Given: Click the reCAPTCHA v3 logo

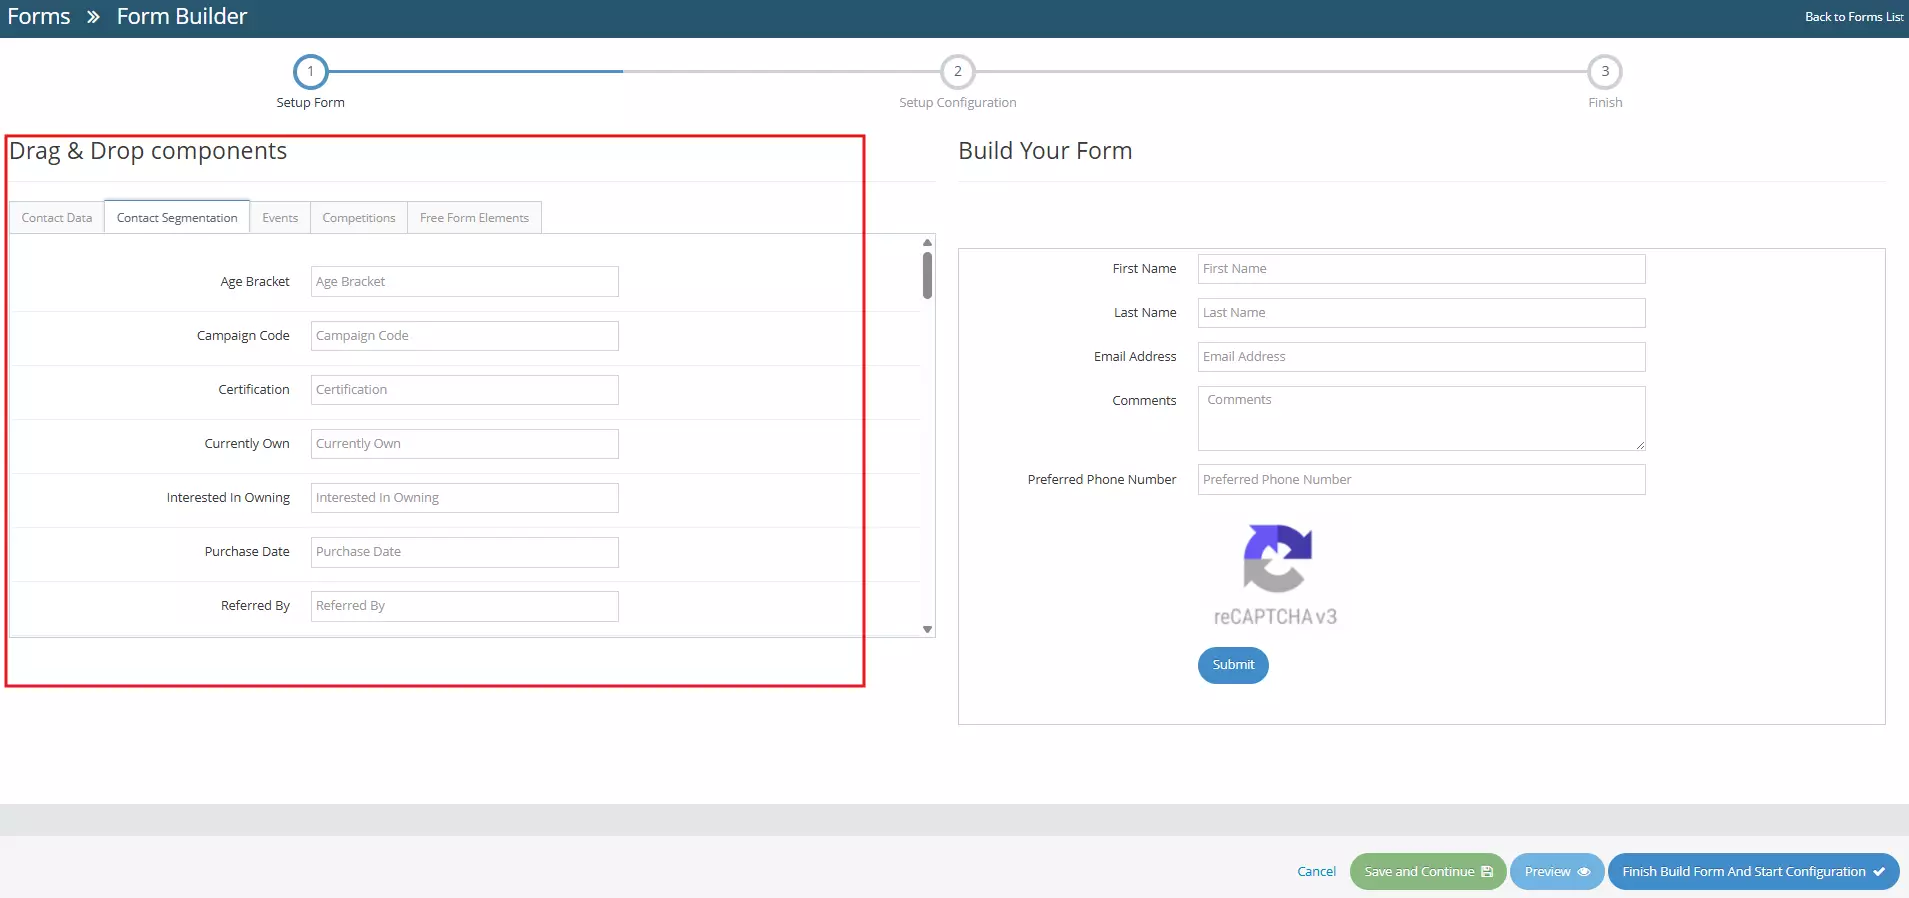Looking at the screenshot, I should pos(1277,576).
